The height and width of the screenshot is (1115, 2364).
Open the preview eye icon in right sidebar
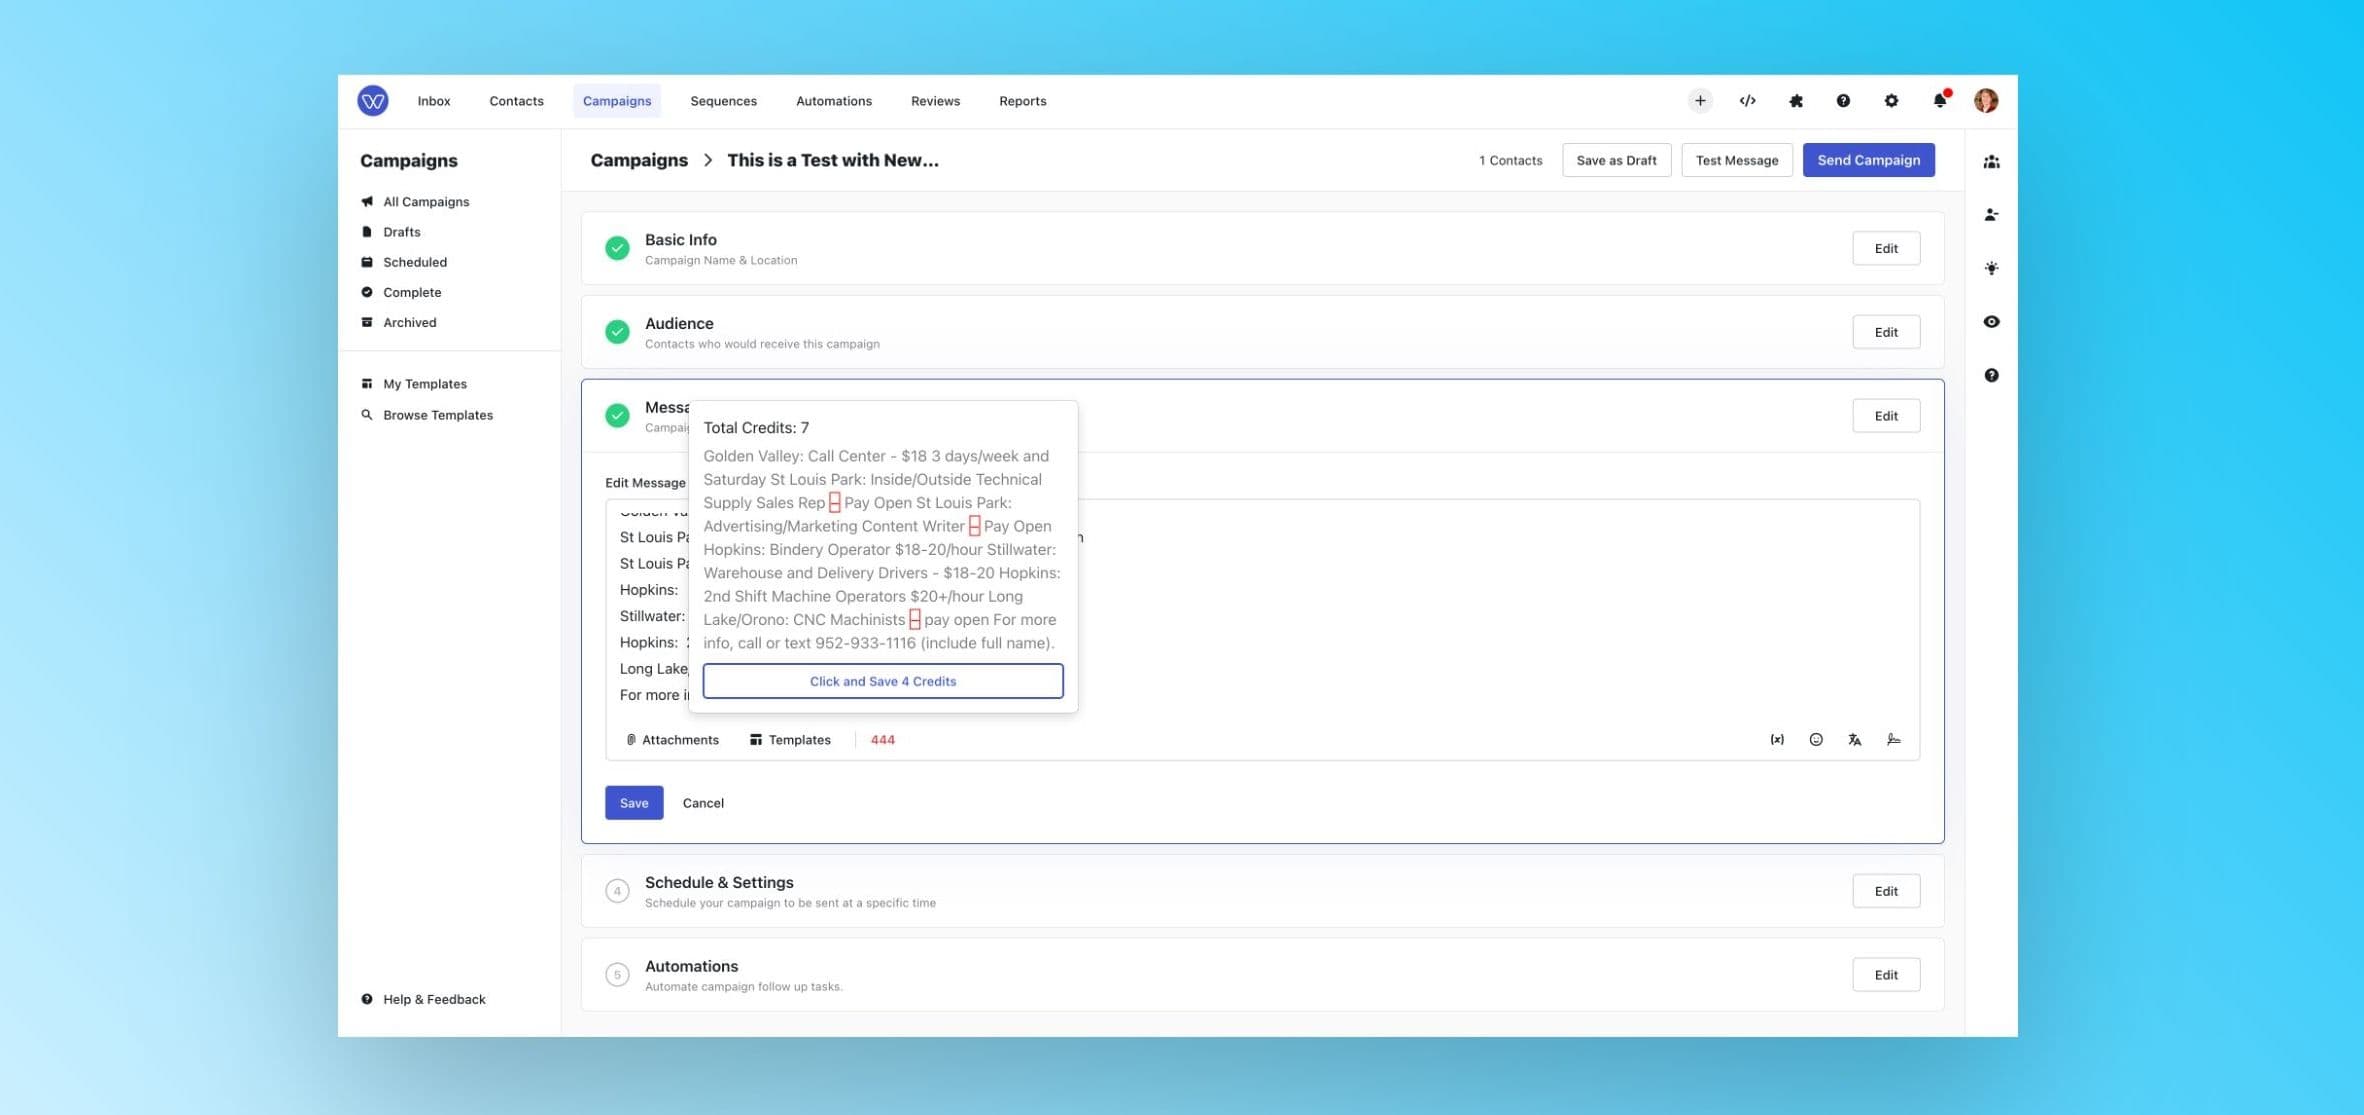click(1992, 321)
